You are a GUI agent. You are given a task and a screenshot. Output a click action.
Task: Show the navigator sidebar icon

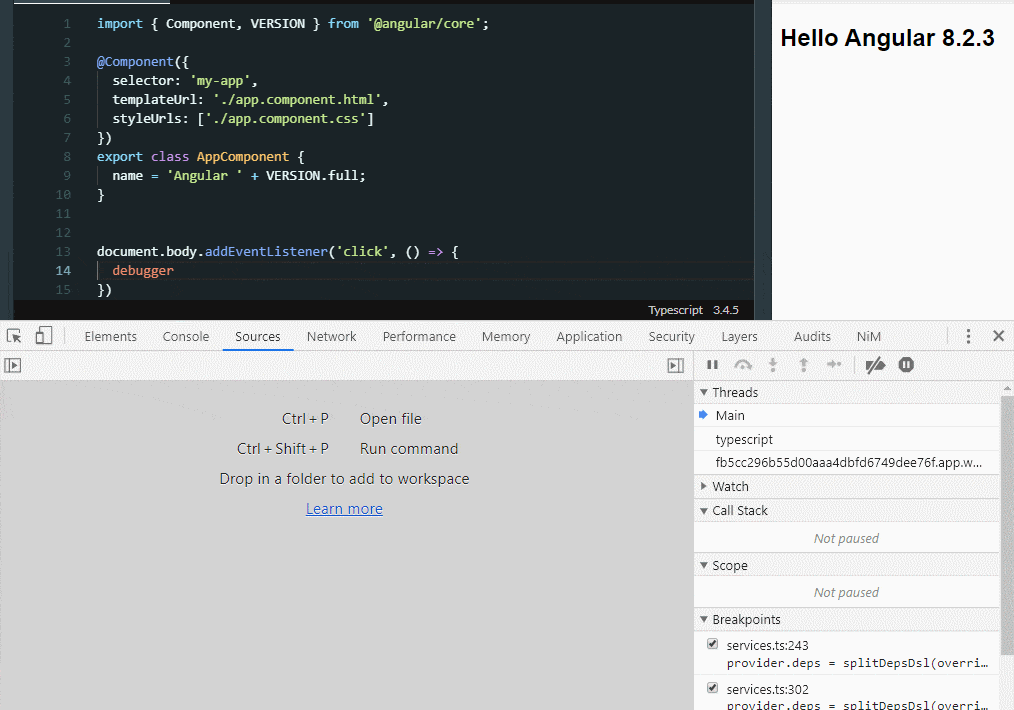pyautogui.click(x=12, y=365)
